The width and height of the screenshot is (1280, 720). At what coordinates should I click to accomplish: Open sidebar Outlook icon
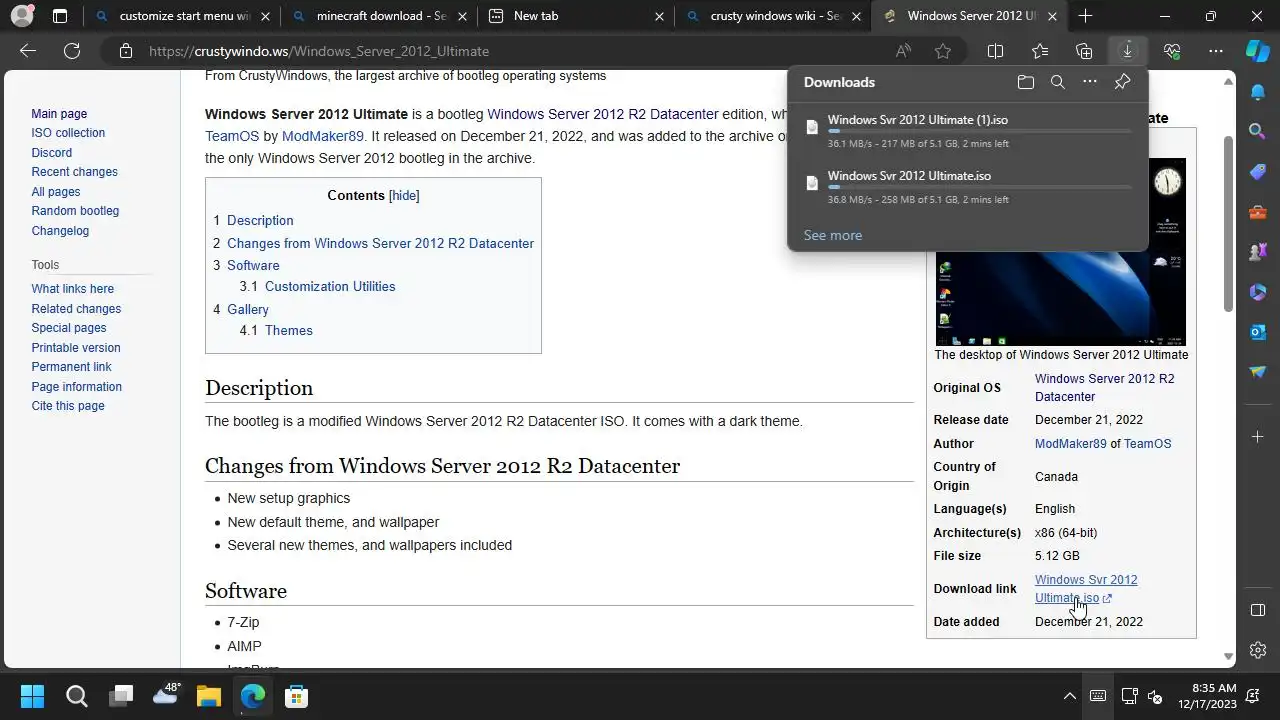pyautogui.click(x=1258, y=332)
